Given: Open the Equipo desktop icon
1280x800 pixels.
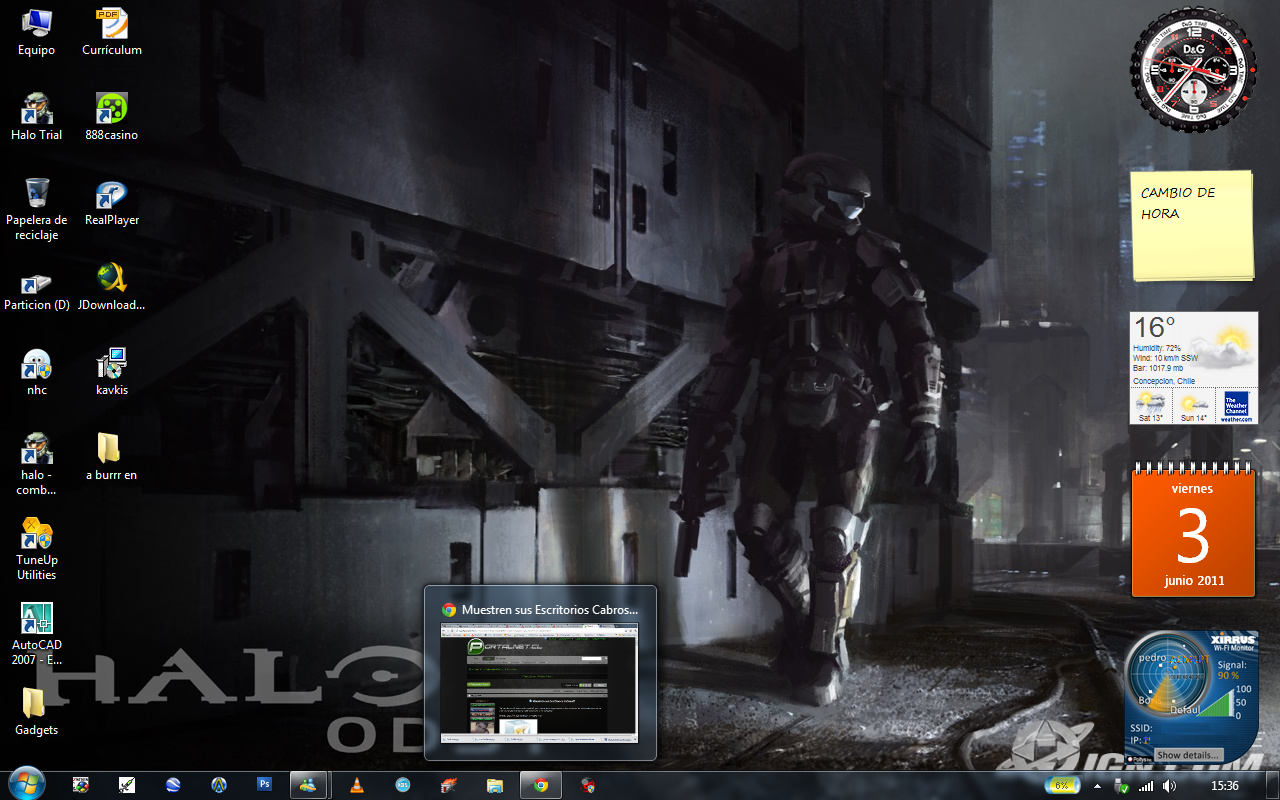Looking at the screenshot, I should pos(37,32).
